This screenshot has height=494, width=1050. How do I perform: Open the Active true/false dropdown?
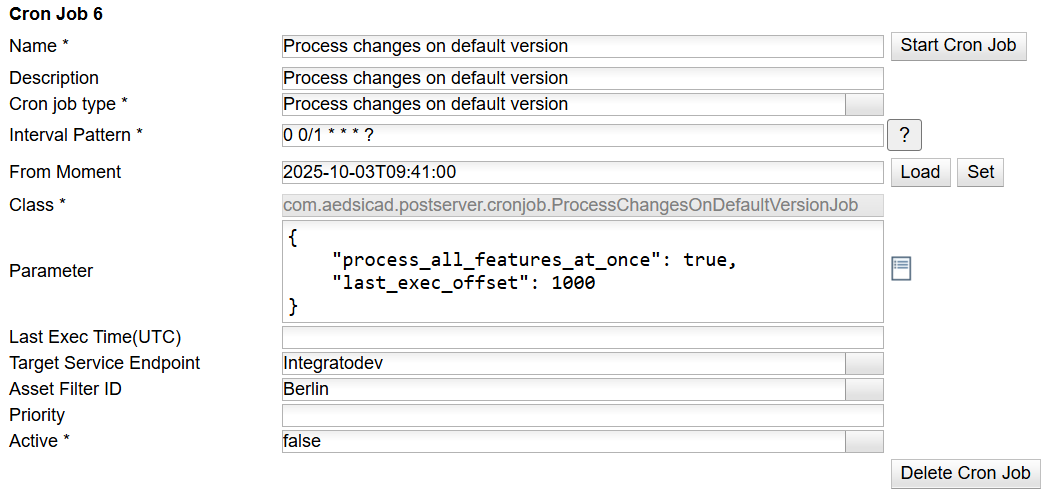tap(864, 441)
